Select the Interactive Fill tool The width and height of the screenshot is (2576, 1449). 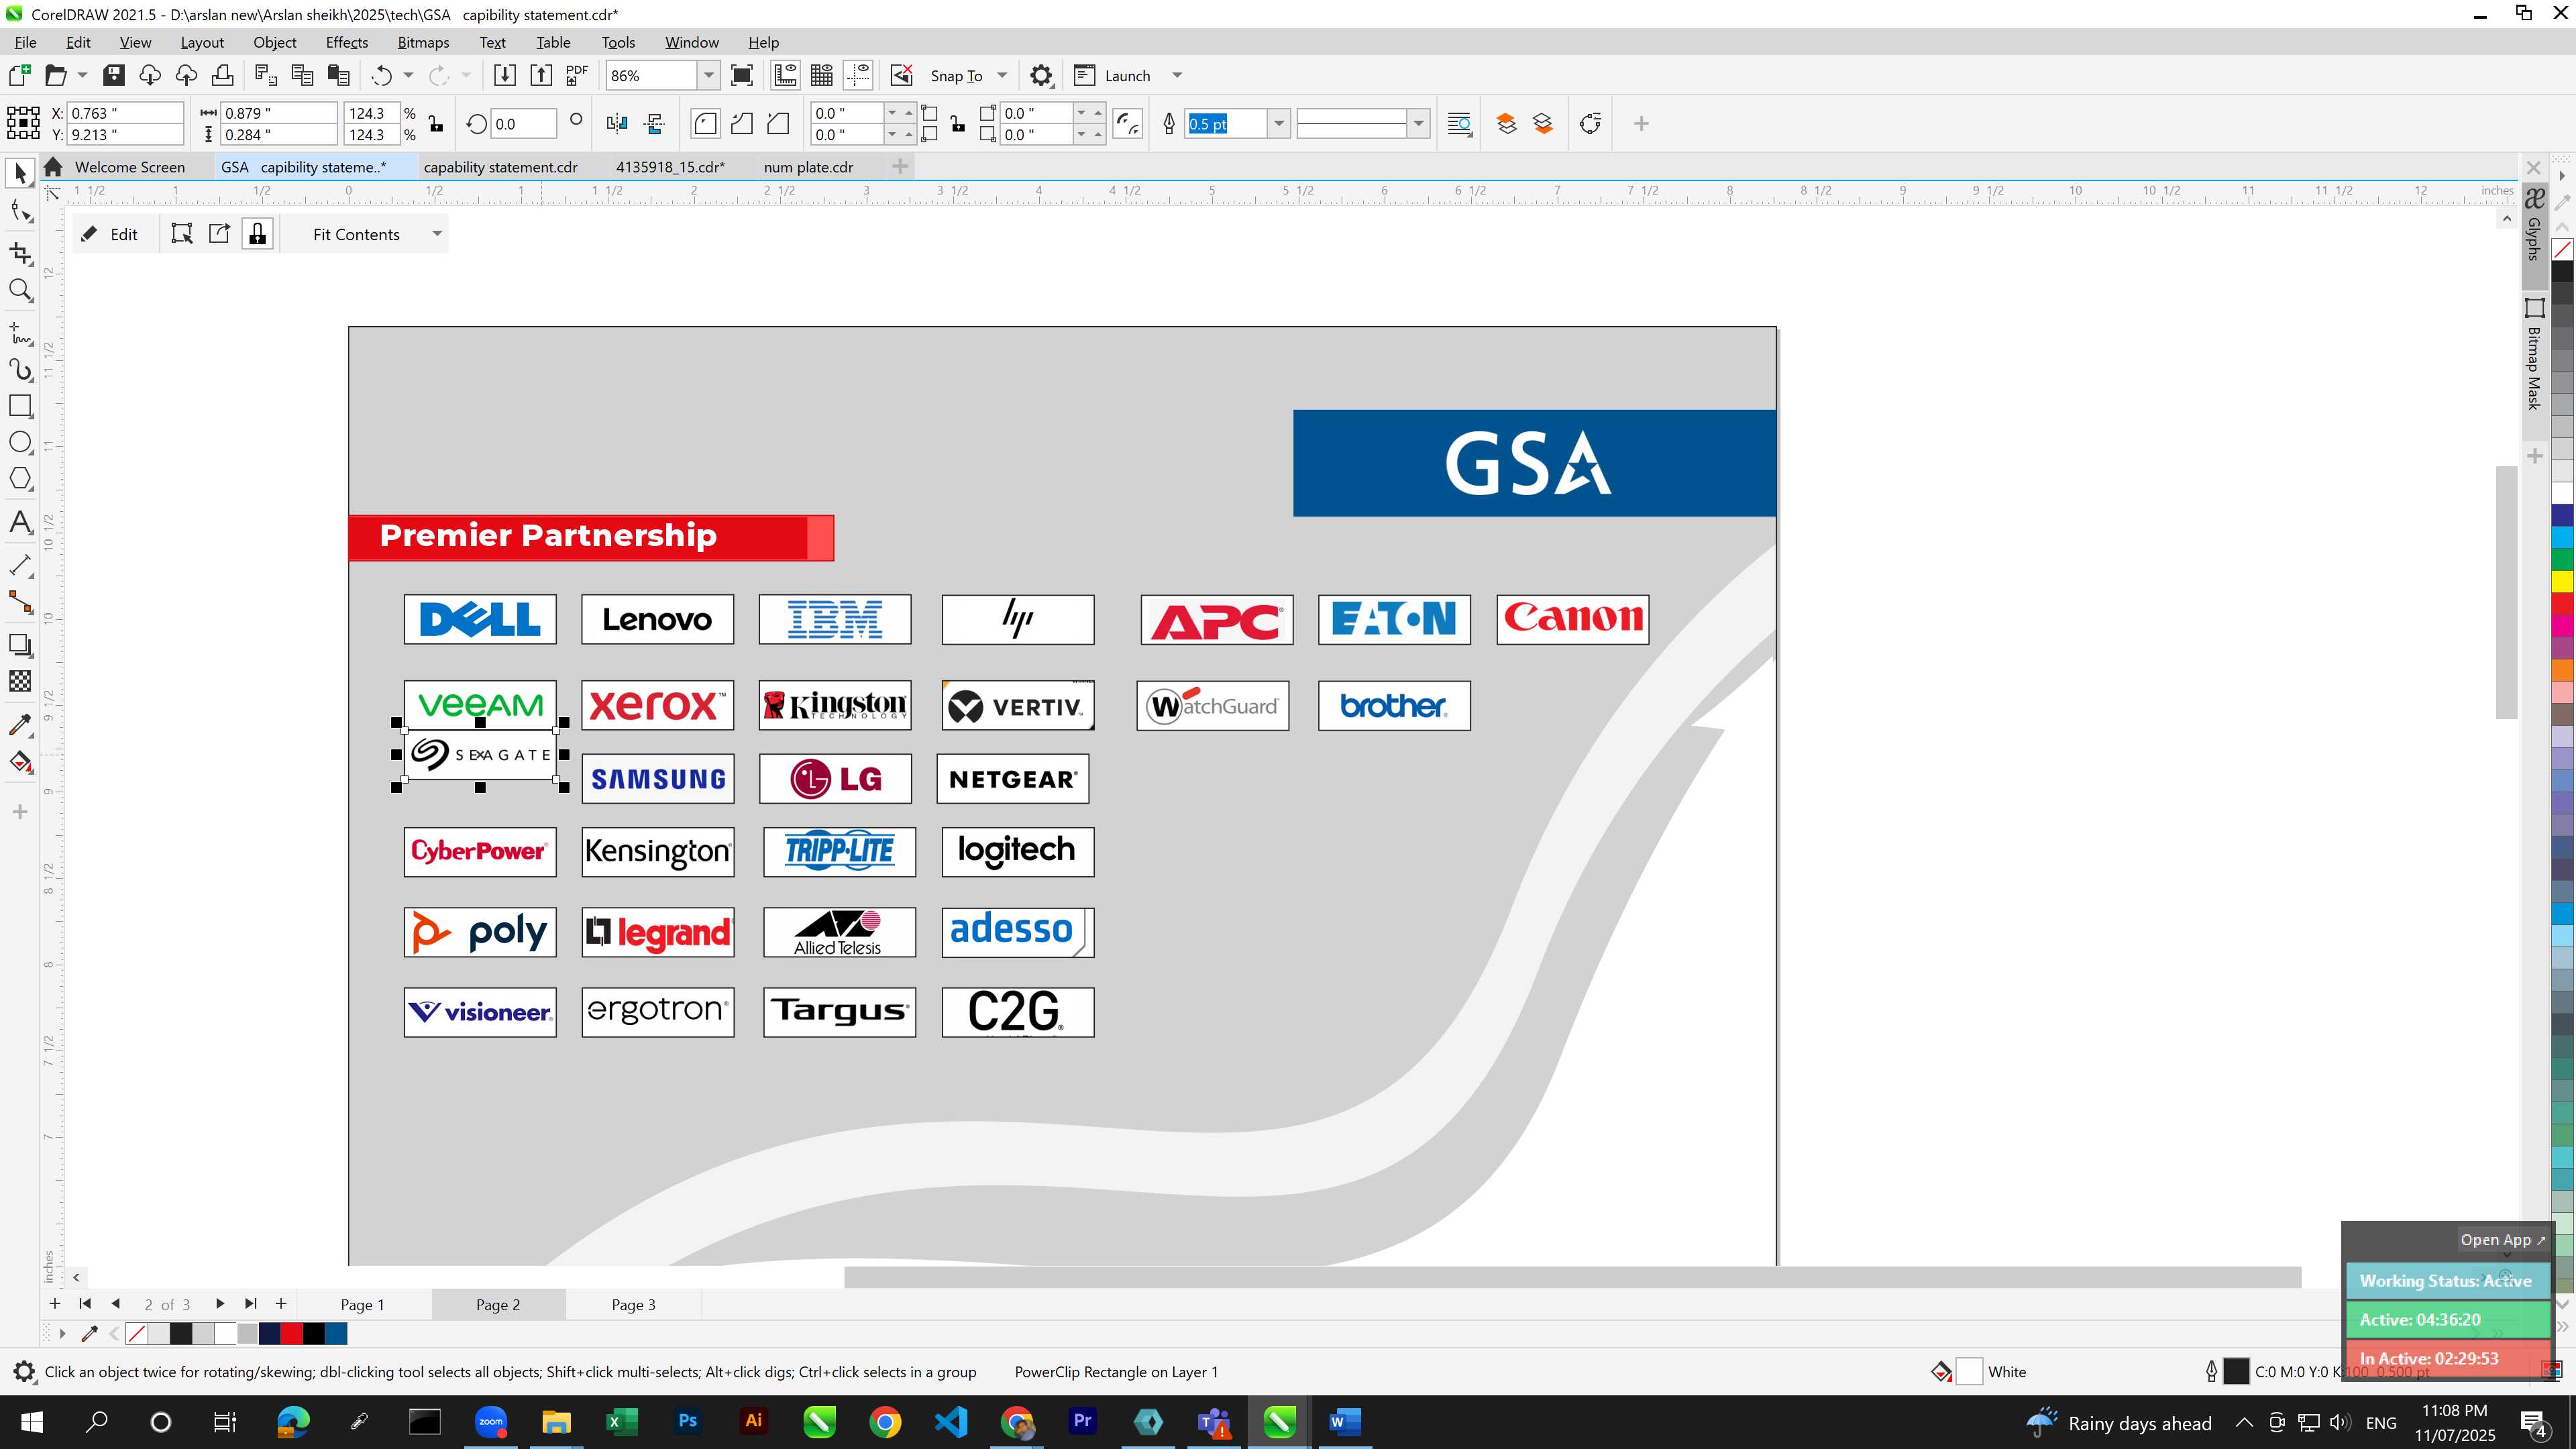pyautogui.click(x=20, y=763)
